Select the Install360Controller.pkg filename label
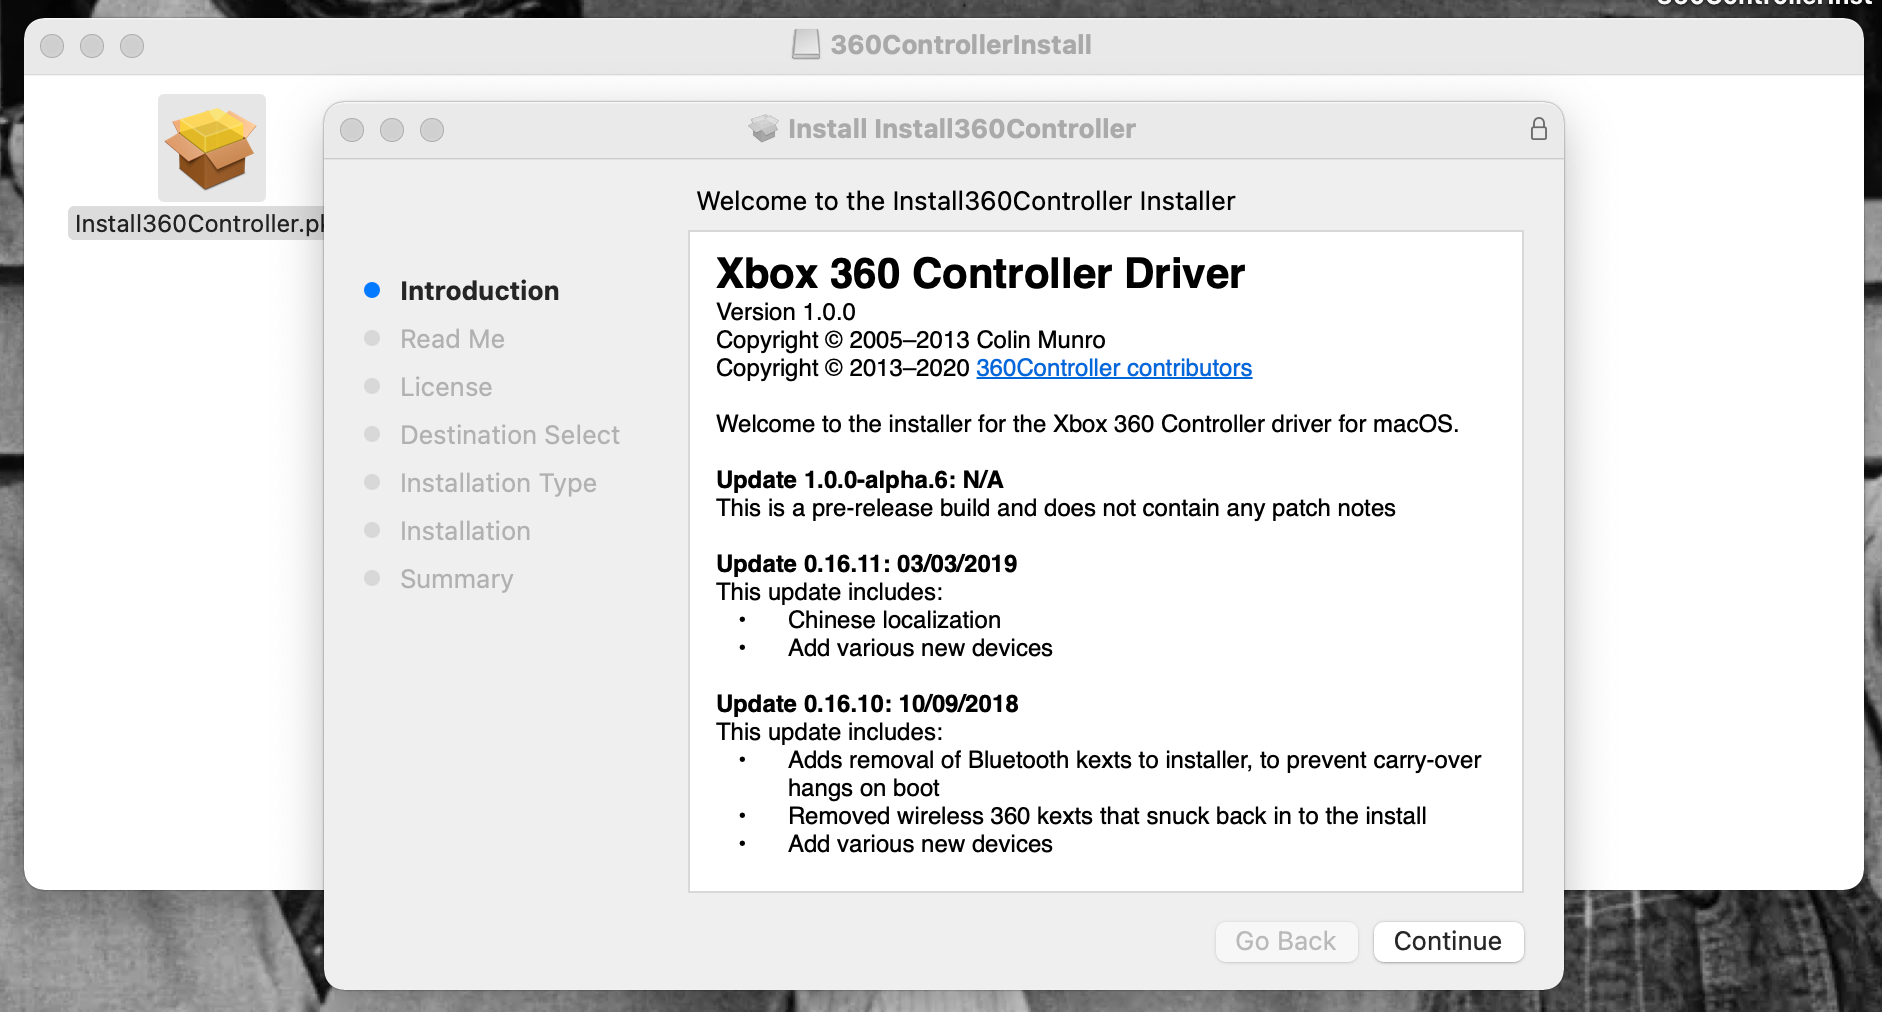Image resolution: width=1882 pixels, height=1012 pixels. click(x=198, y=223)
